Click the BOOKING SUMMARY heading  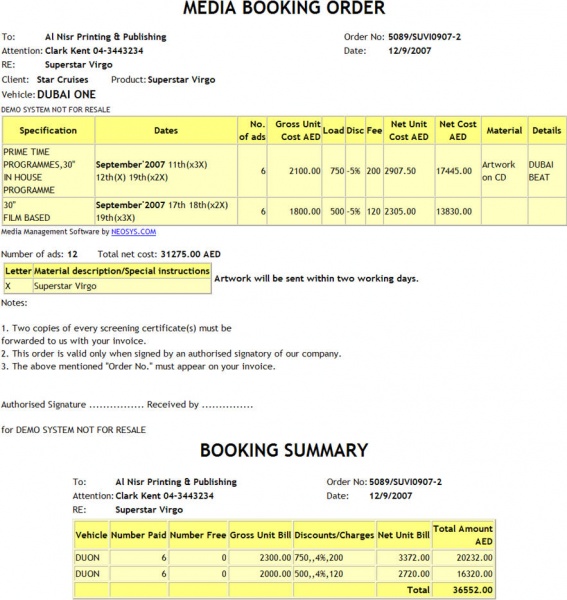click(284, 450)
